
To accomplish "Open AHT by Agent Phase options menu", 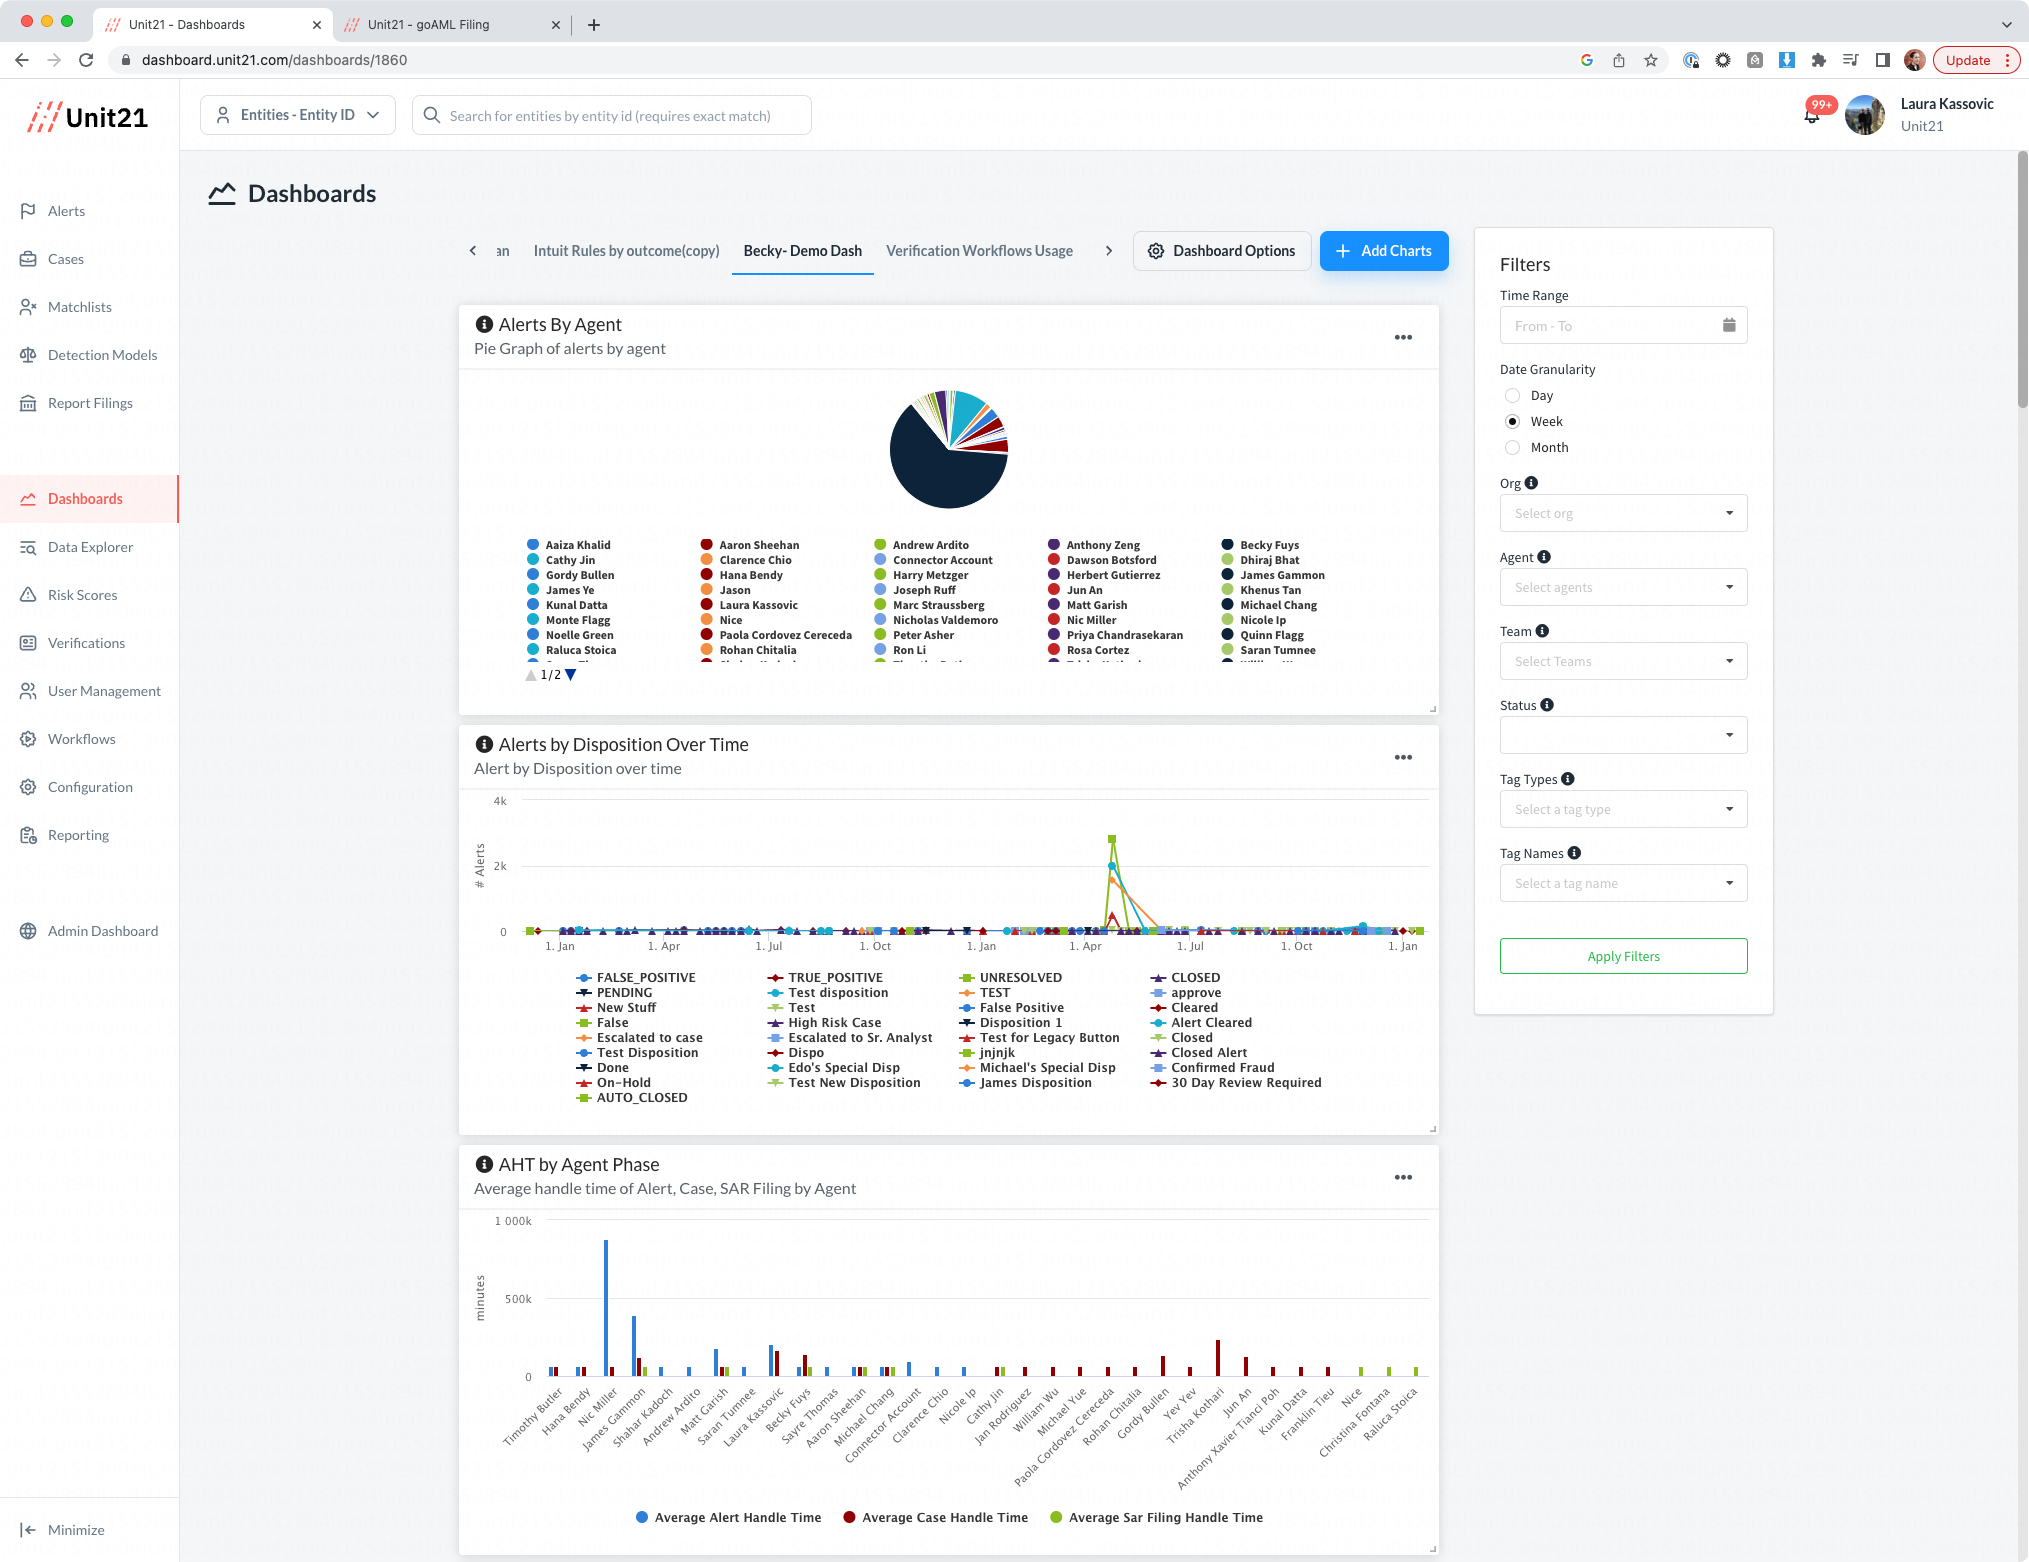I will coord(1403,1178).
